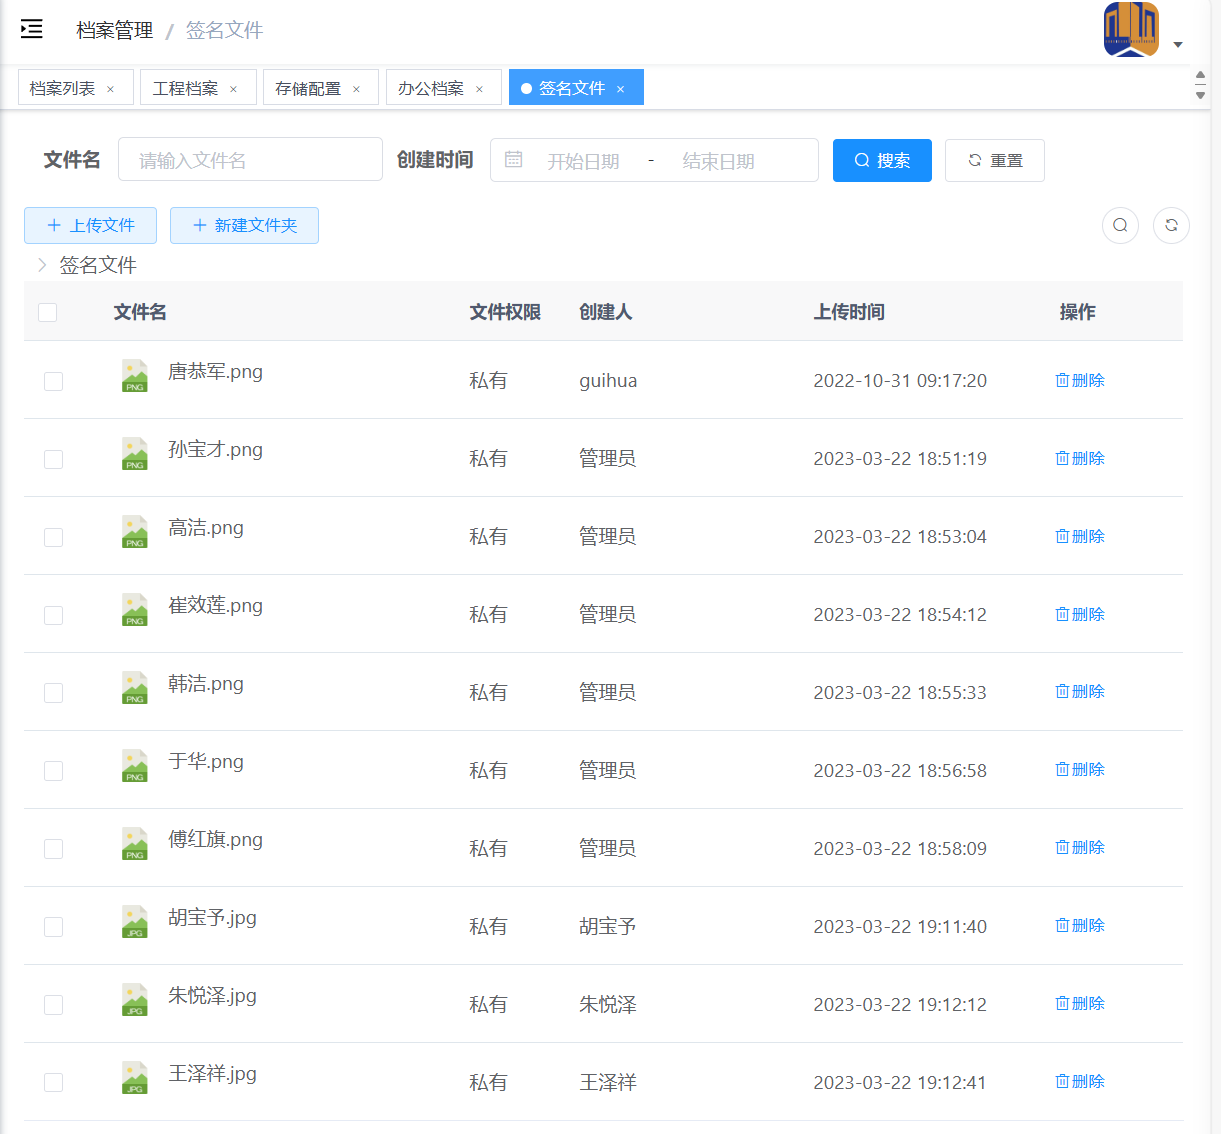Delete 王泽祥.jpg via 删除 link
Screen dimensions: 1221x1134
1080,1081
